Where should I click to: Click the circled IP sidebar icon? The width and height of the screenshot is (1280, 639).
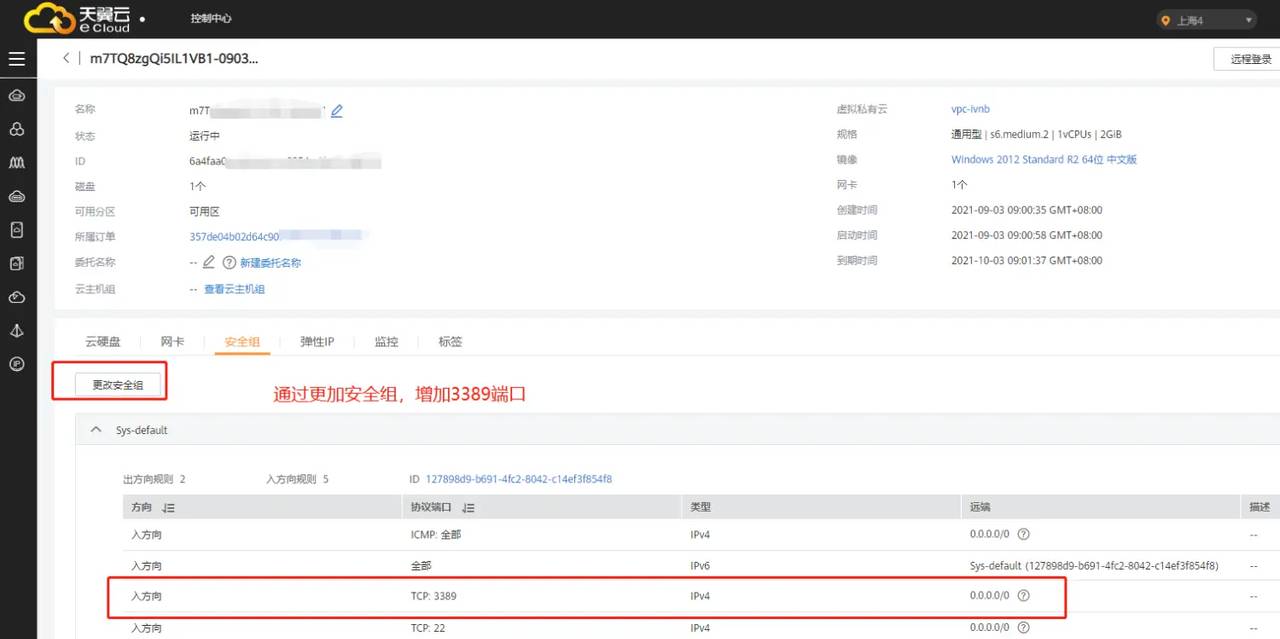coord(16,364)
